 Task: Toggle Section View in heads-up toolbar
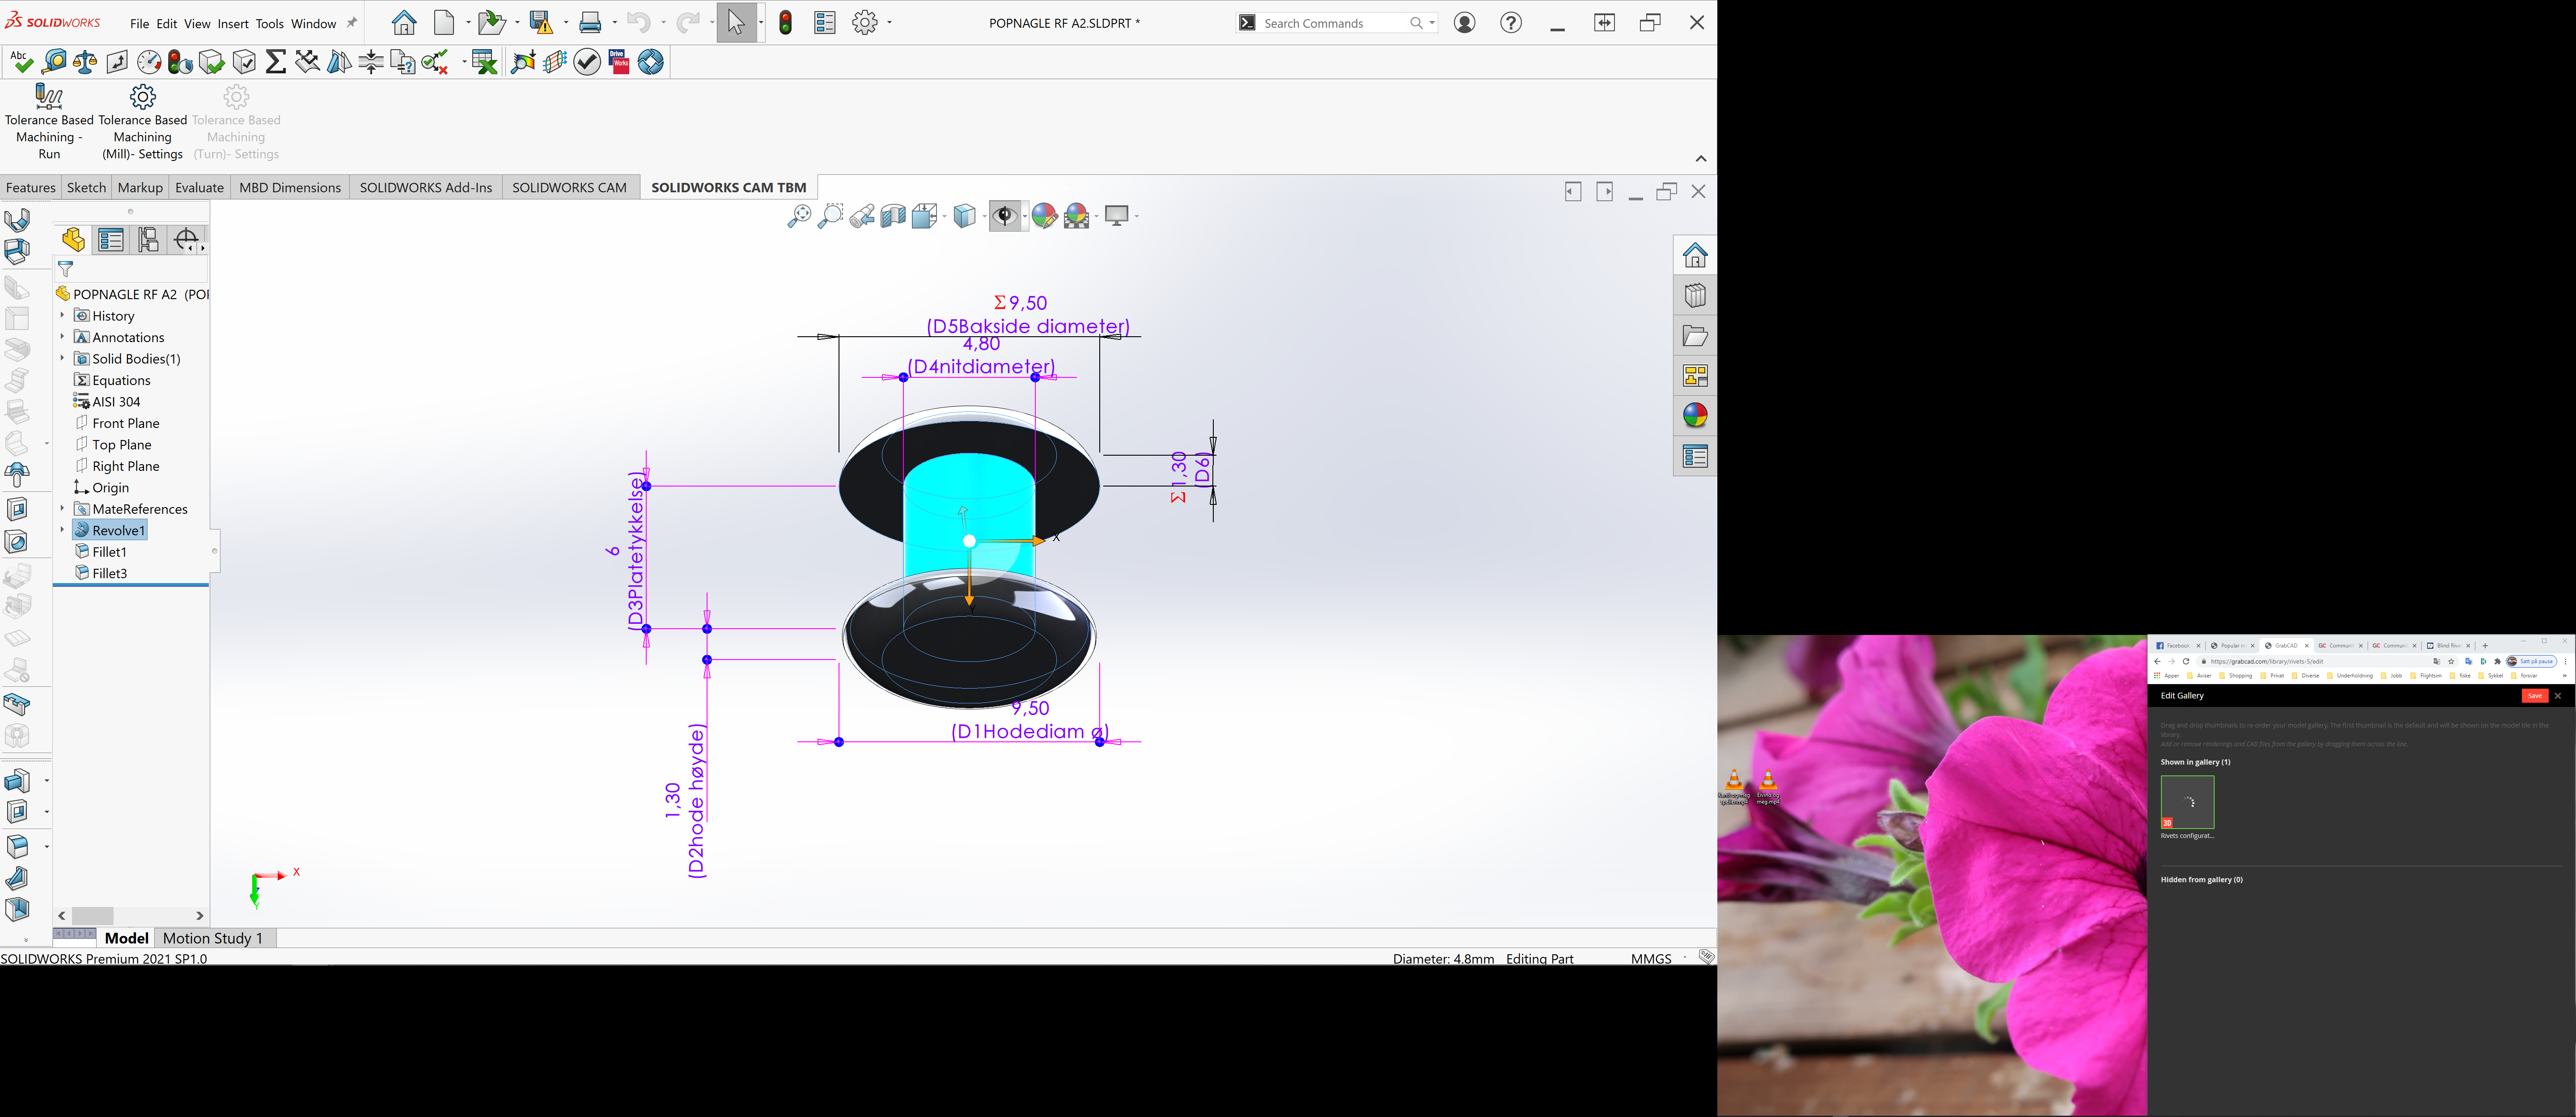point(893,216)
